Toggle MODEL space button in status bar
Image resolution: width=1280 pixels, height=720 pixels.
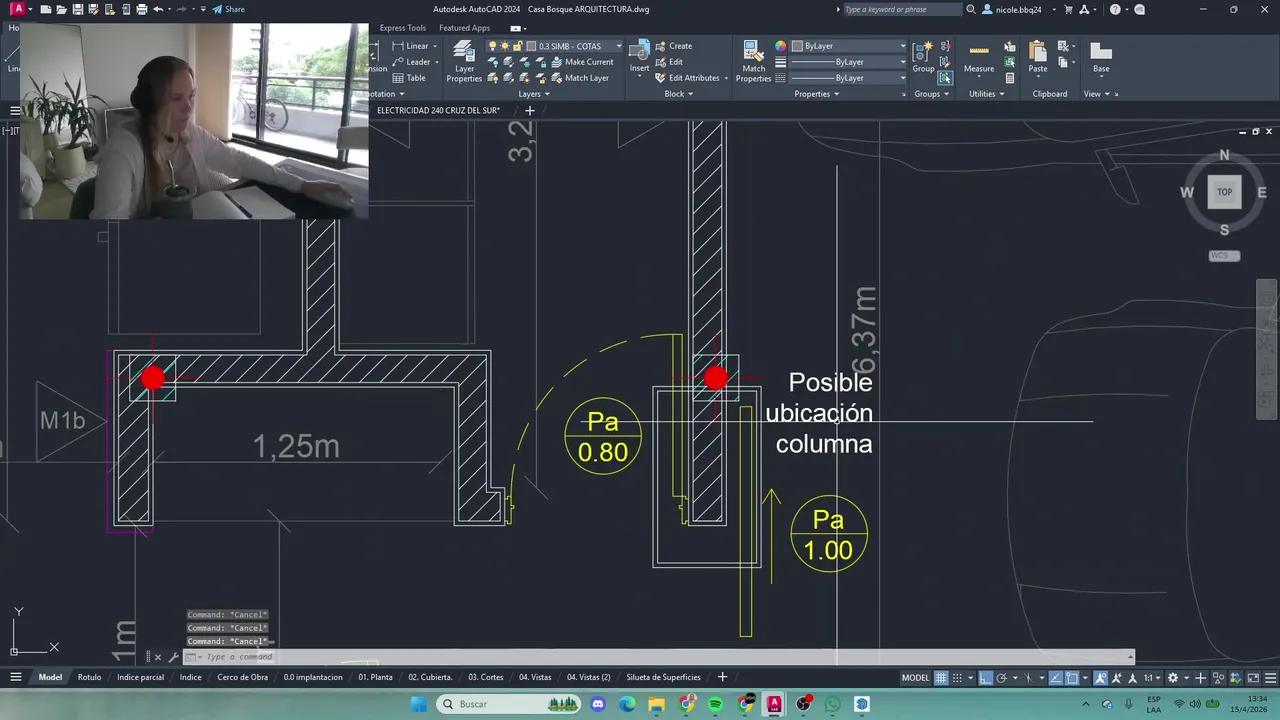(x=915, y=677)
